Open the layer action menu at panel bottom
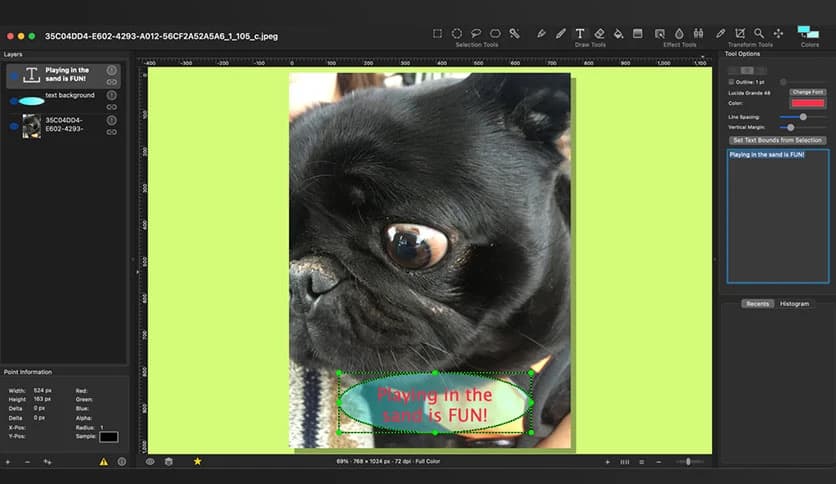Screen dimensions: 836x484 [x=47, y=462]
